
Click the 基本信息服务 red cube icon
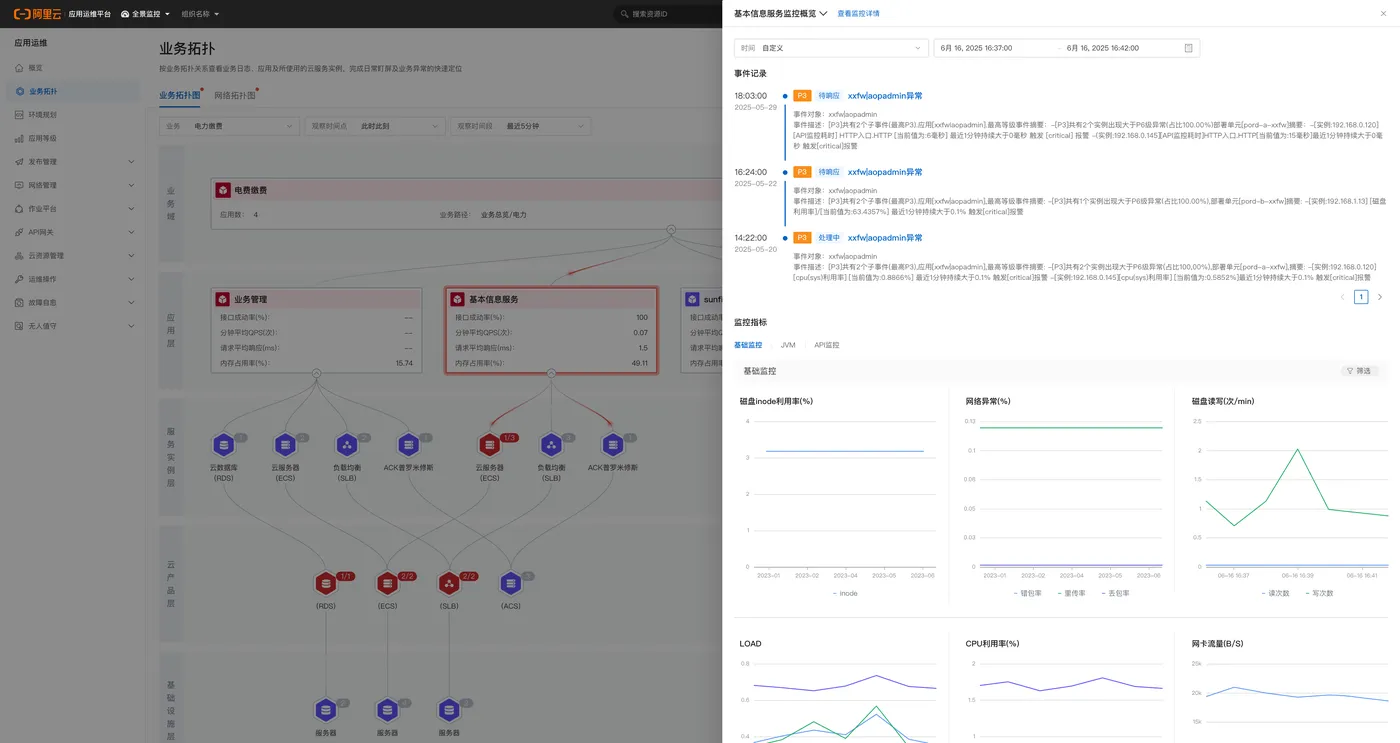(458, 299)
